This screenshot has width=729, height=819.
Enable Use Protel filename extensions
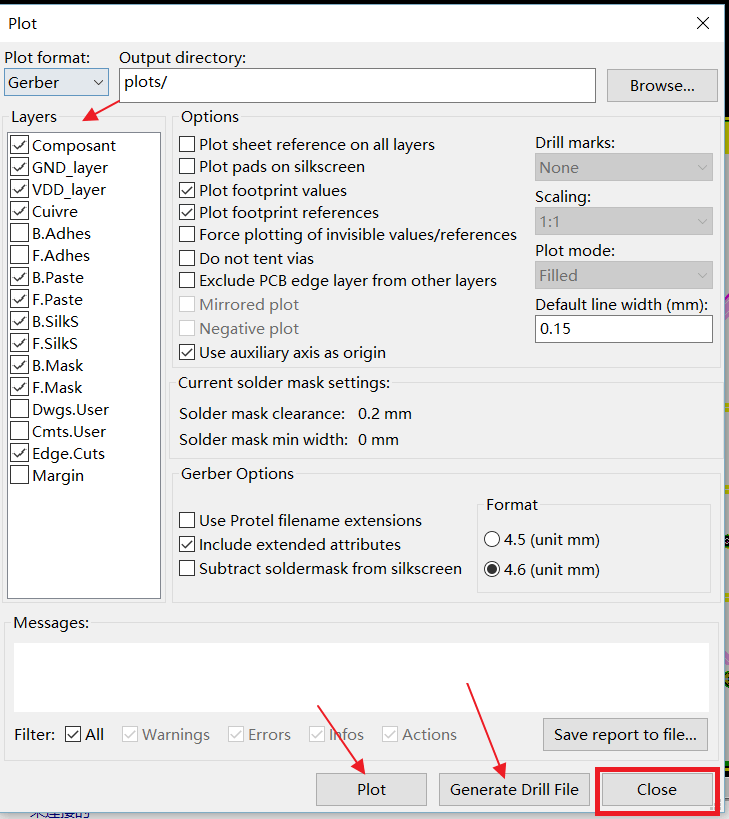tap(187, 521)
